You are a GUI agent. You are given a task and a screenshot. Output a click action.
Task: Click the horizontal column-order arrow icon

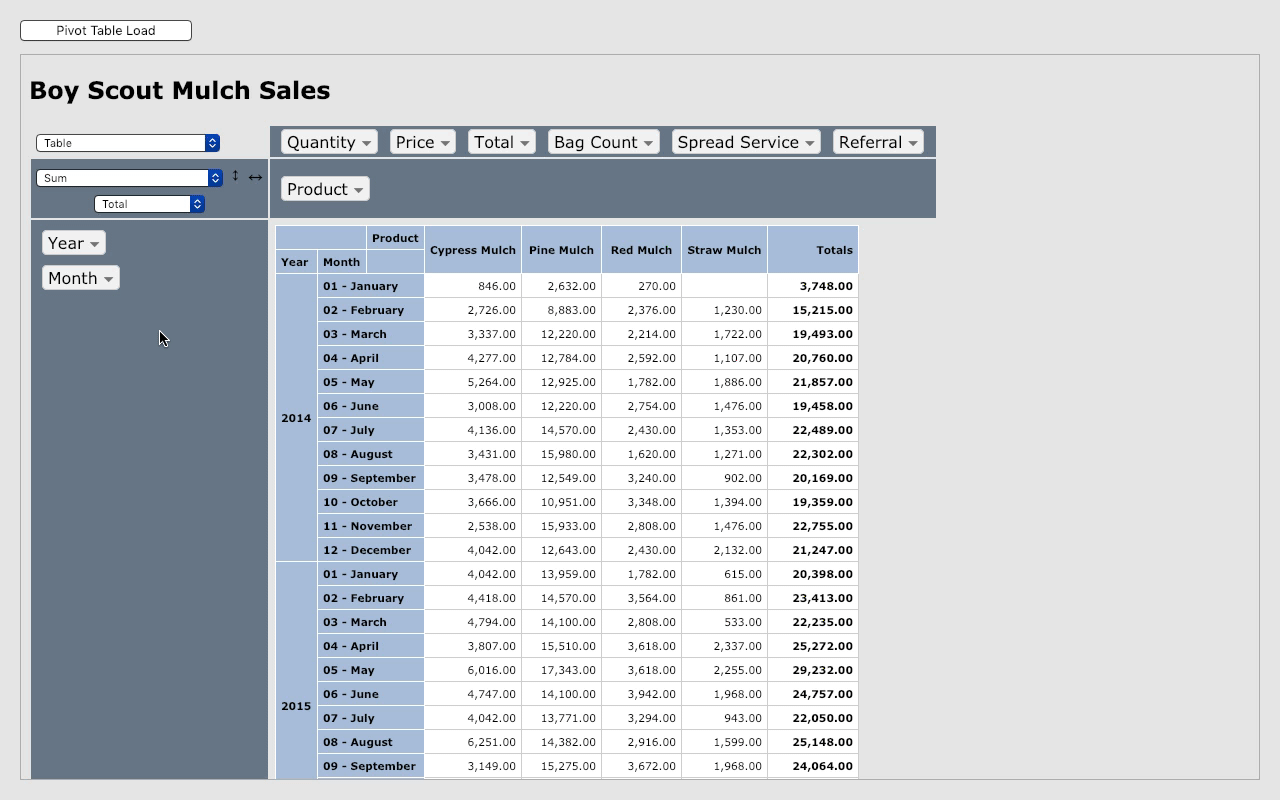[x=255, y=177]
